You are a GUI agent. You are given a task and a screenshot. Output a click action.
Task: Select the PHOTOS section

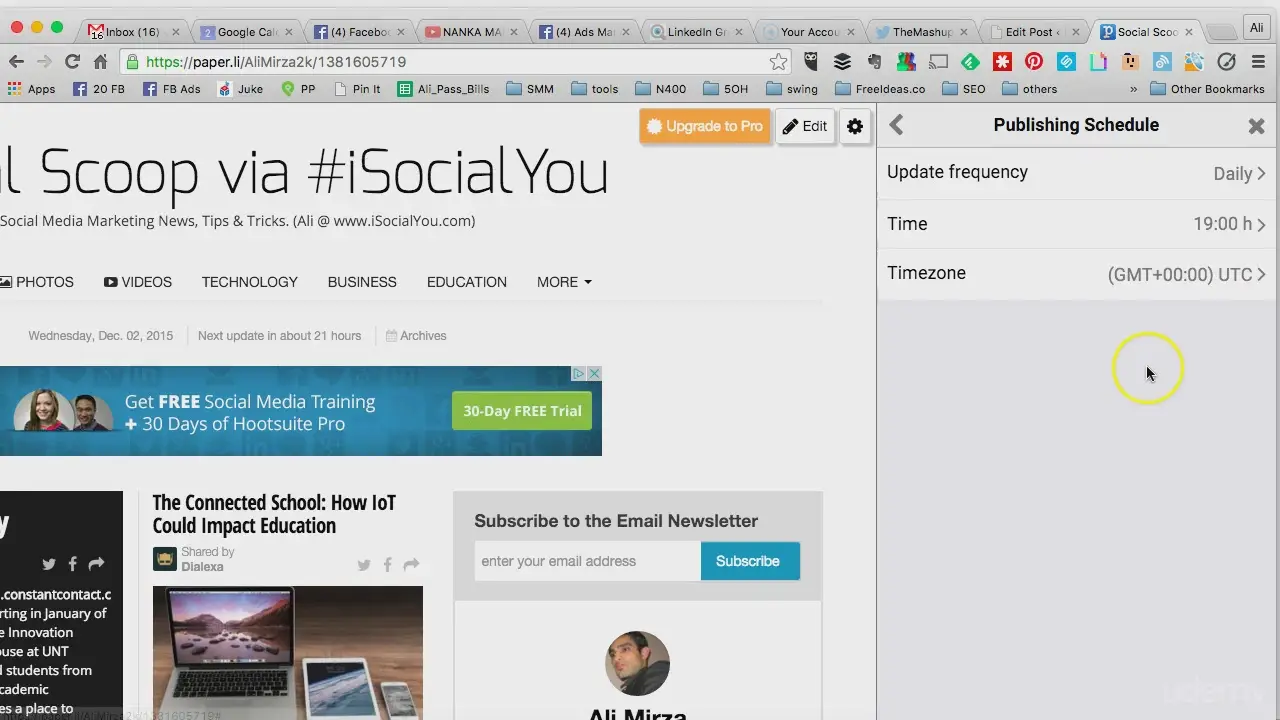tap(37, 282)
